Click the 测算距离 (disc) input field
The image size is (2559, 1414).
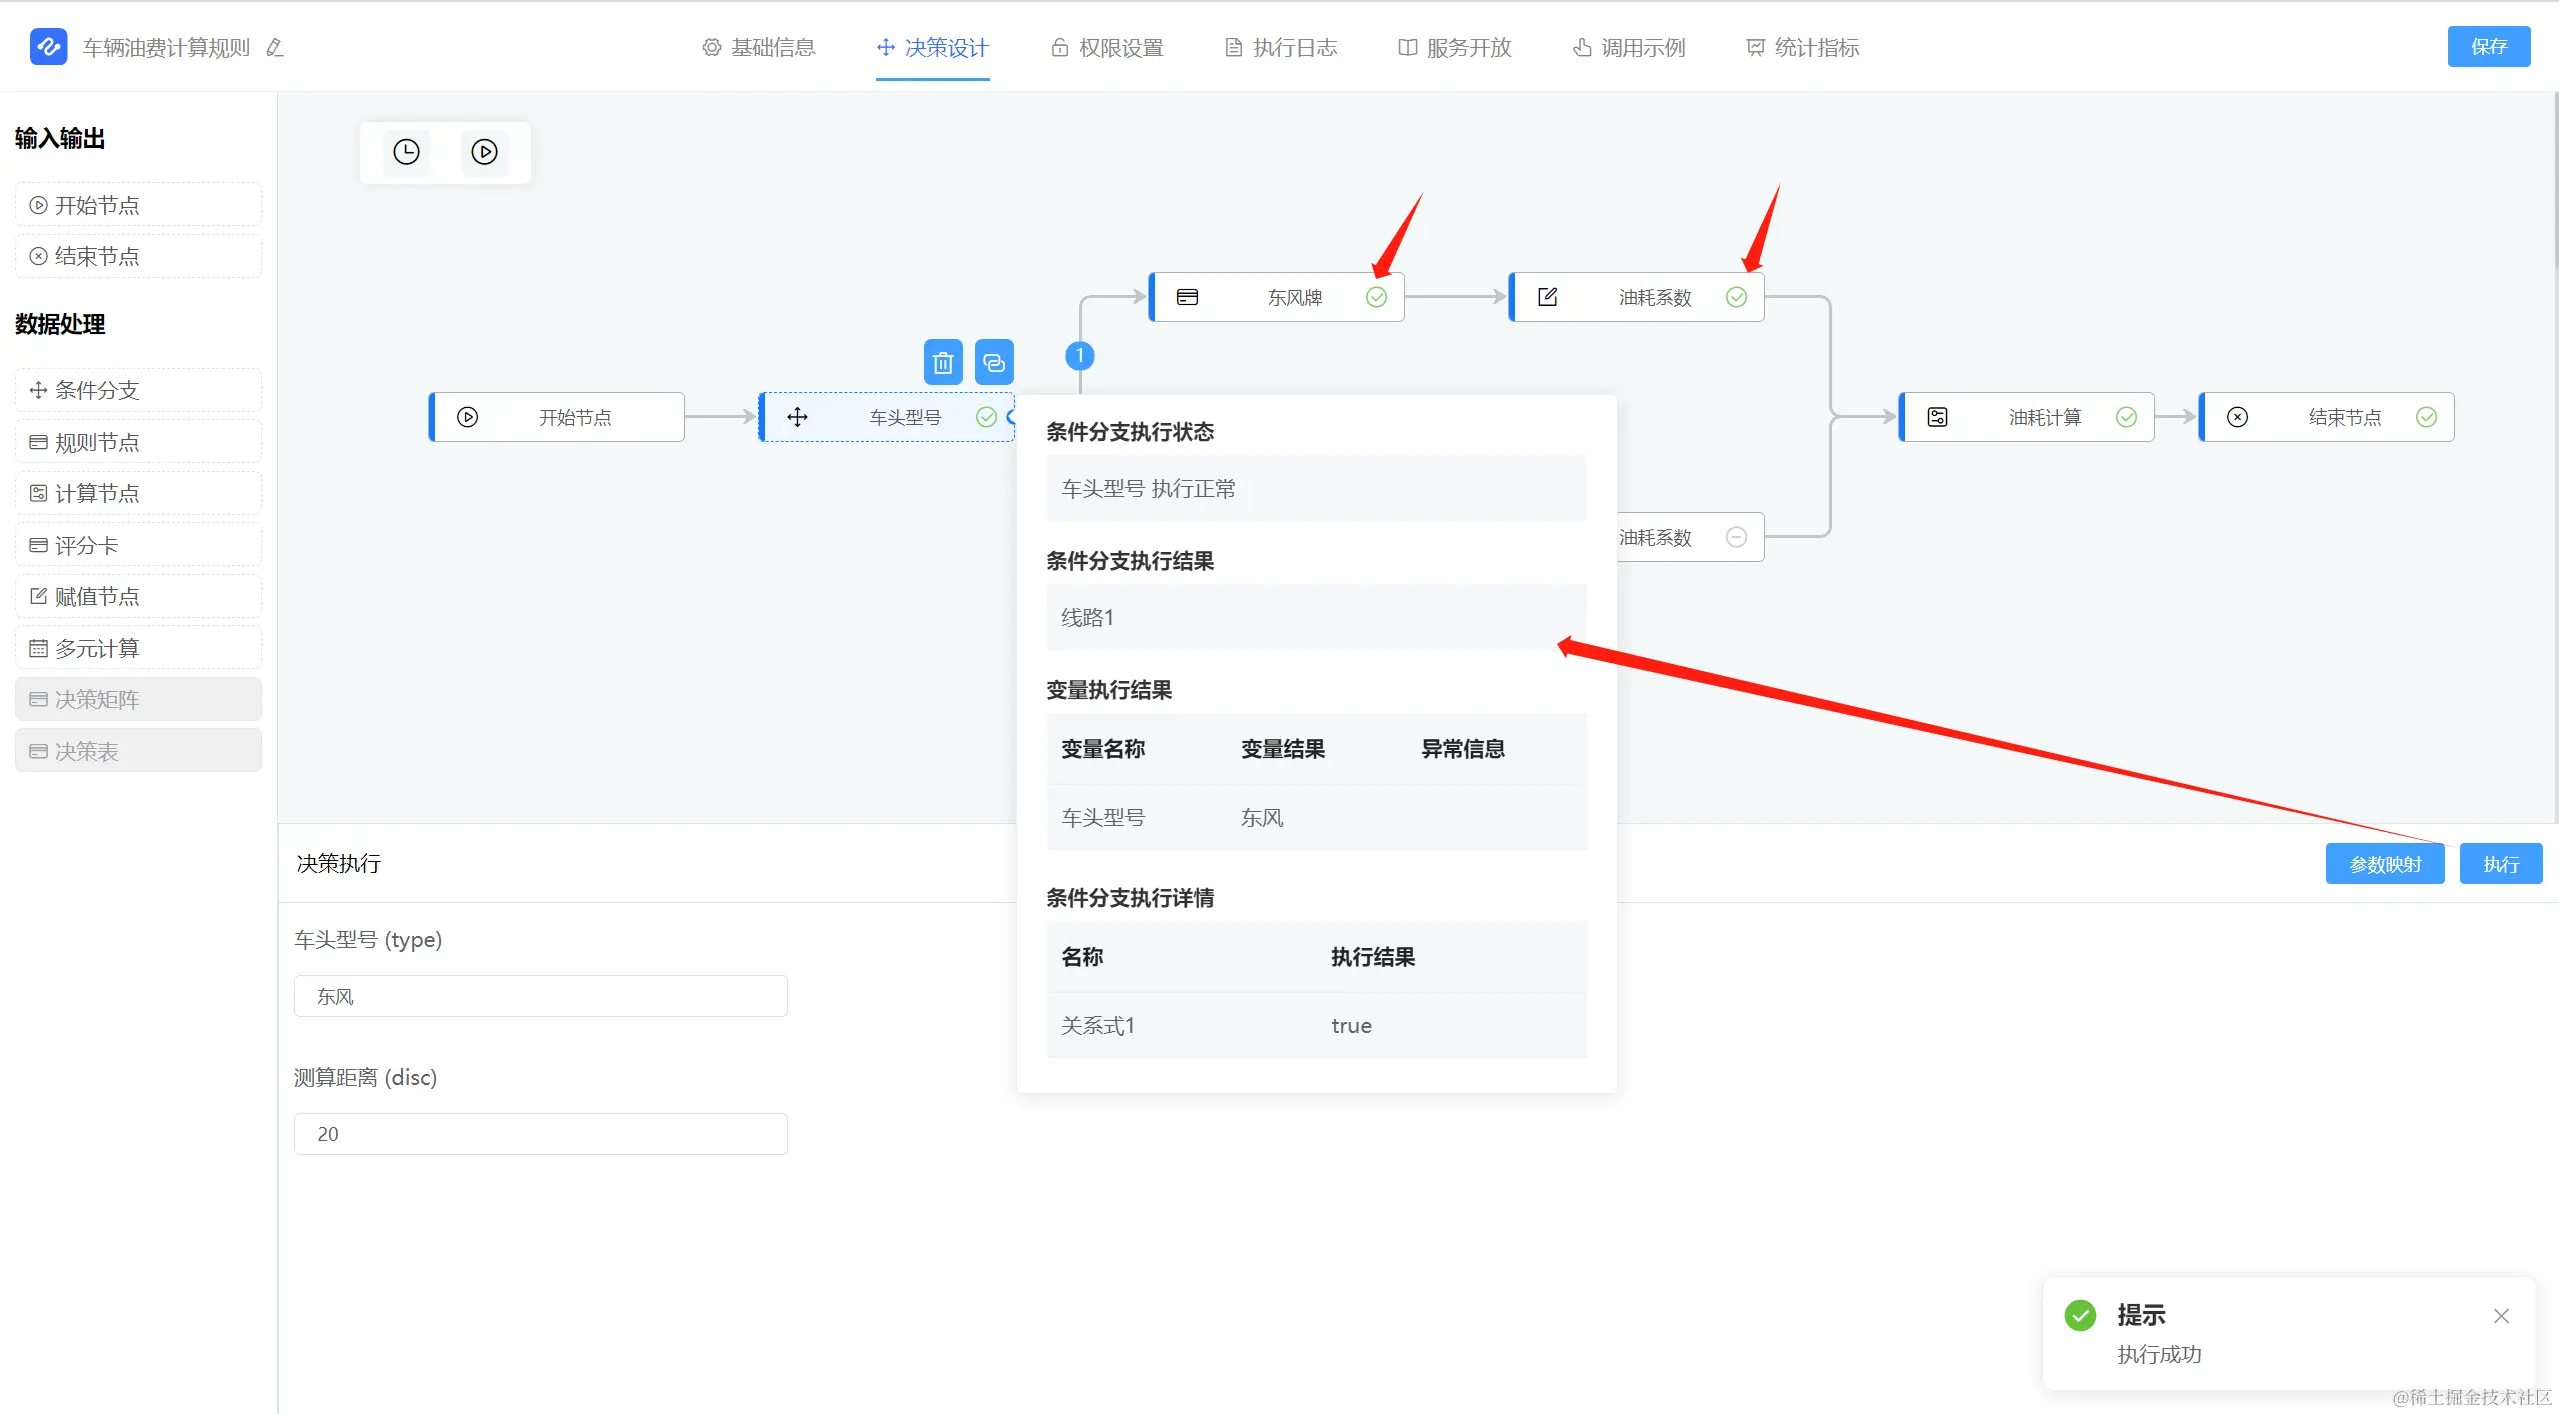pos(540,1134)
